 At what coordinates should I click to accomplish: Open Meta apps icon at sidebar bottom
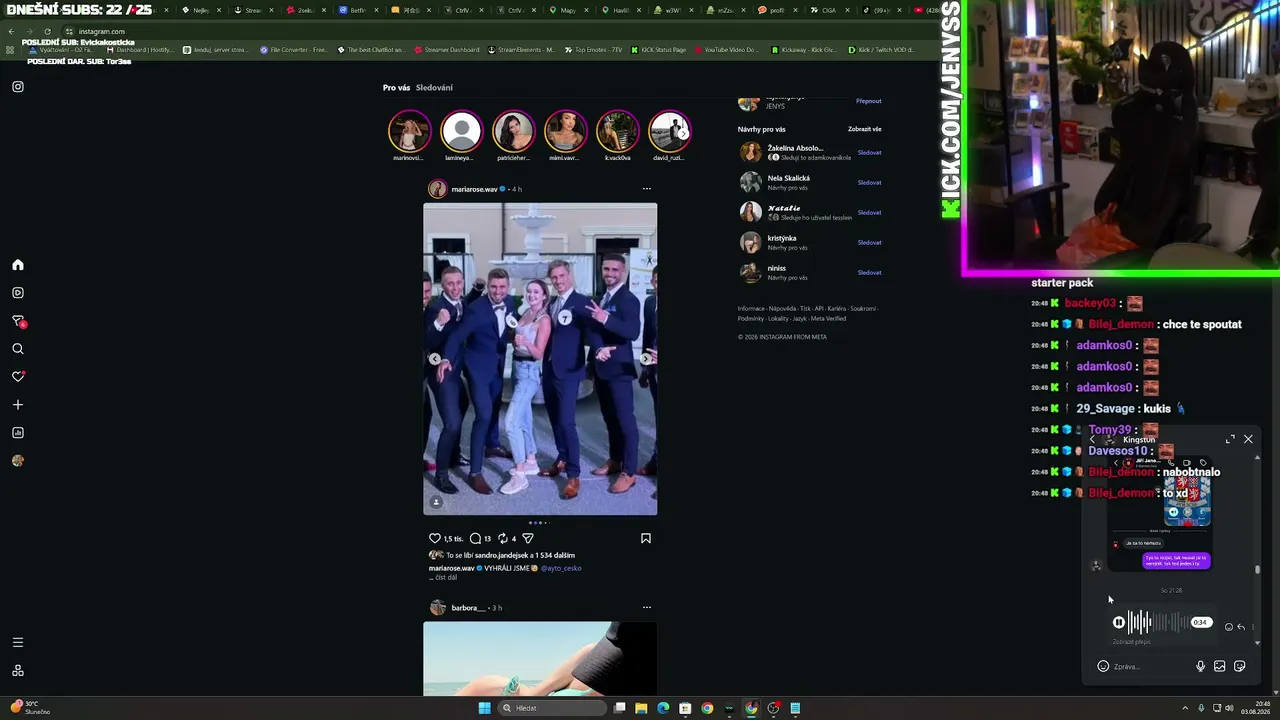pyautogui.click(x=18, y=670)
